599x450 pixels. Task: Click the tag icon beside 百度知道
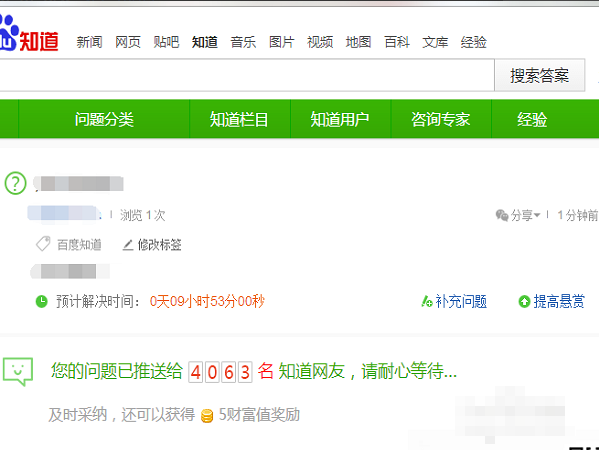pos(43,244)
